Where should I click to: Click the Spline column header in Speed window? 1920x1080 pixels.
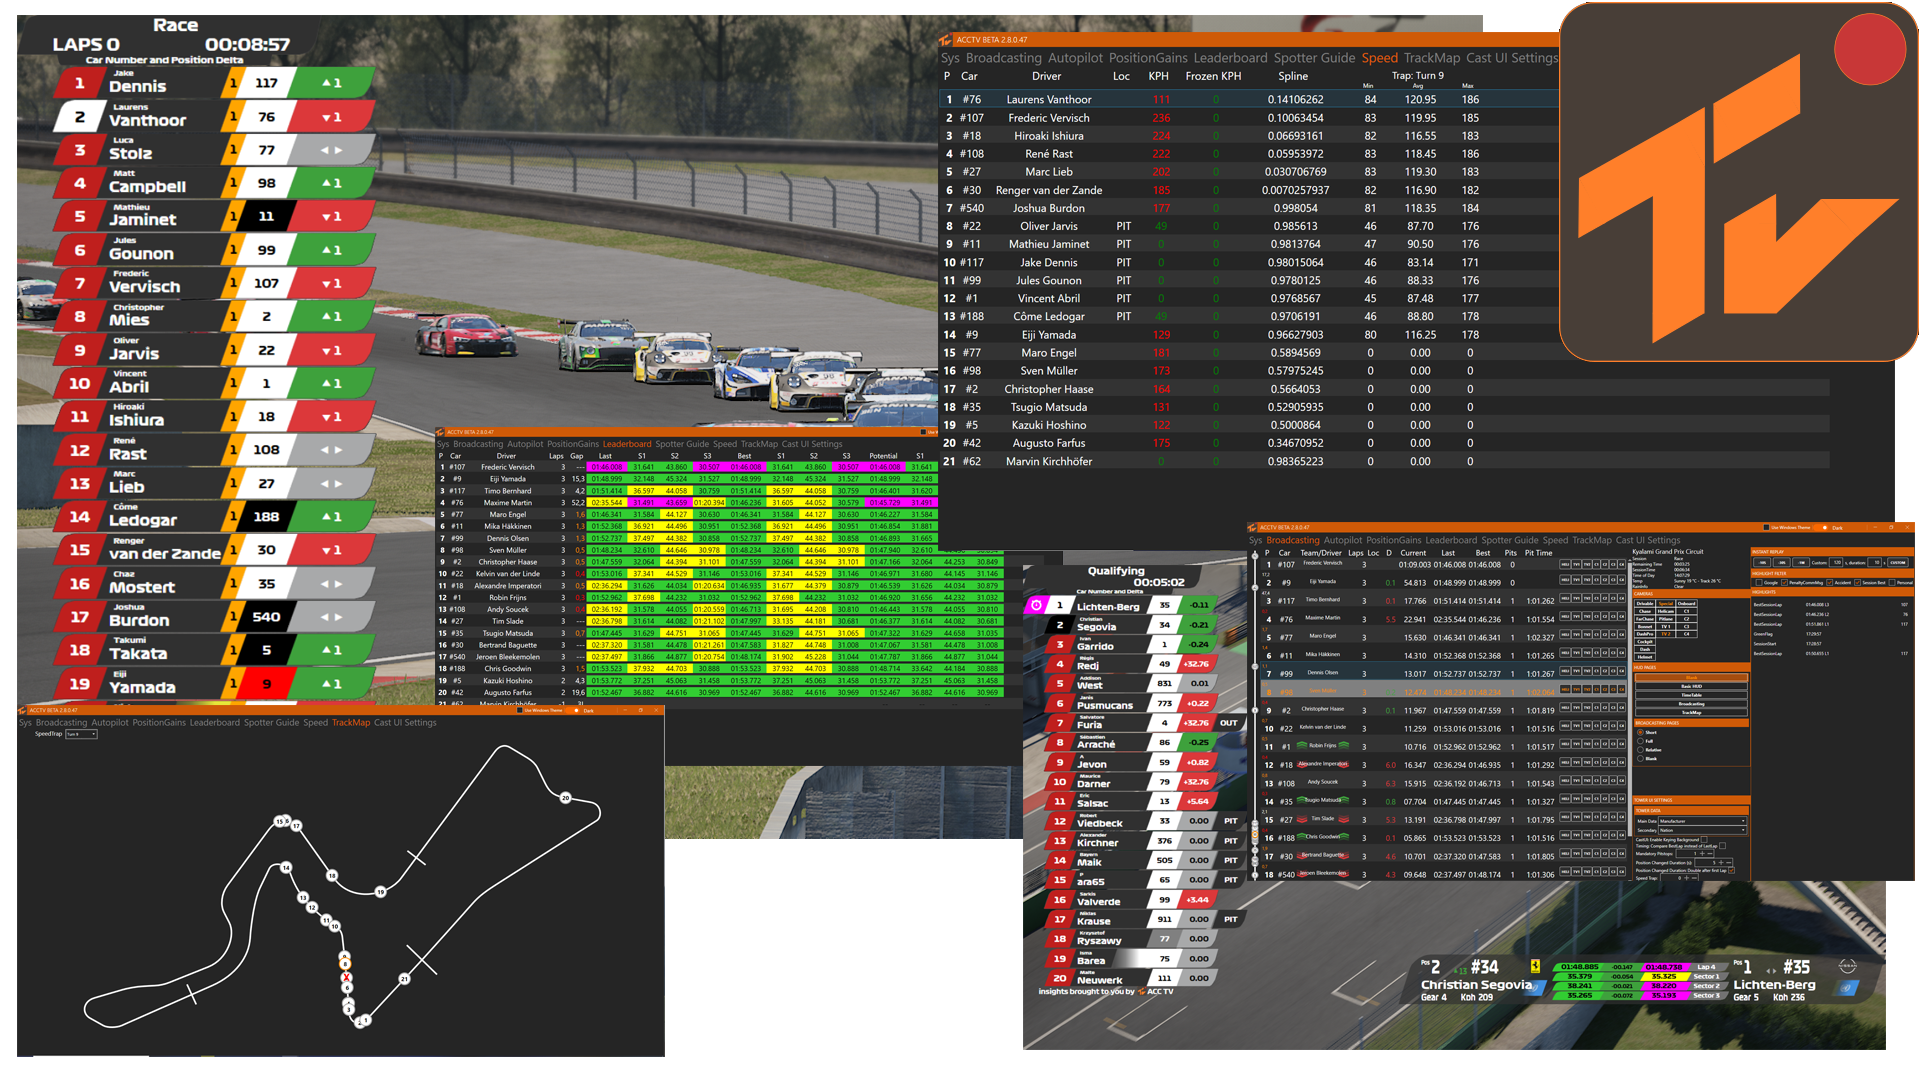[1293, 76]
